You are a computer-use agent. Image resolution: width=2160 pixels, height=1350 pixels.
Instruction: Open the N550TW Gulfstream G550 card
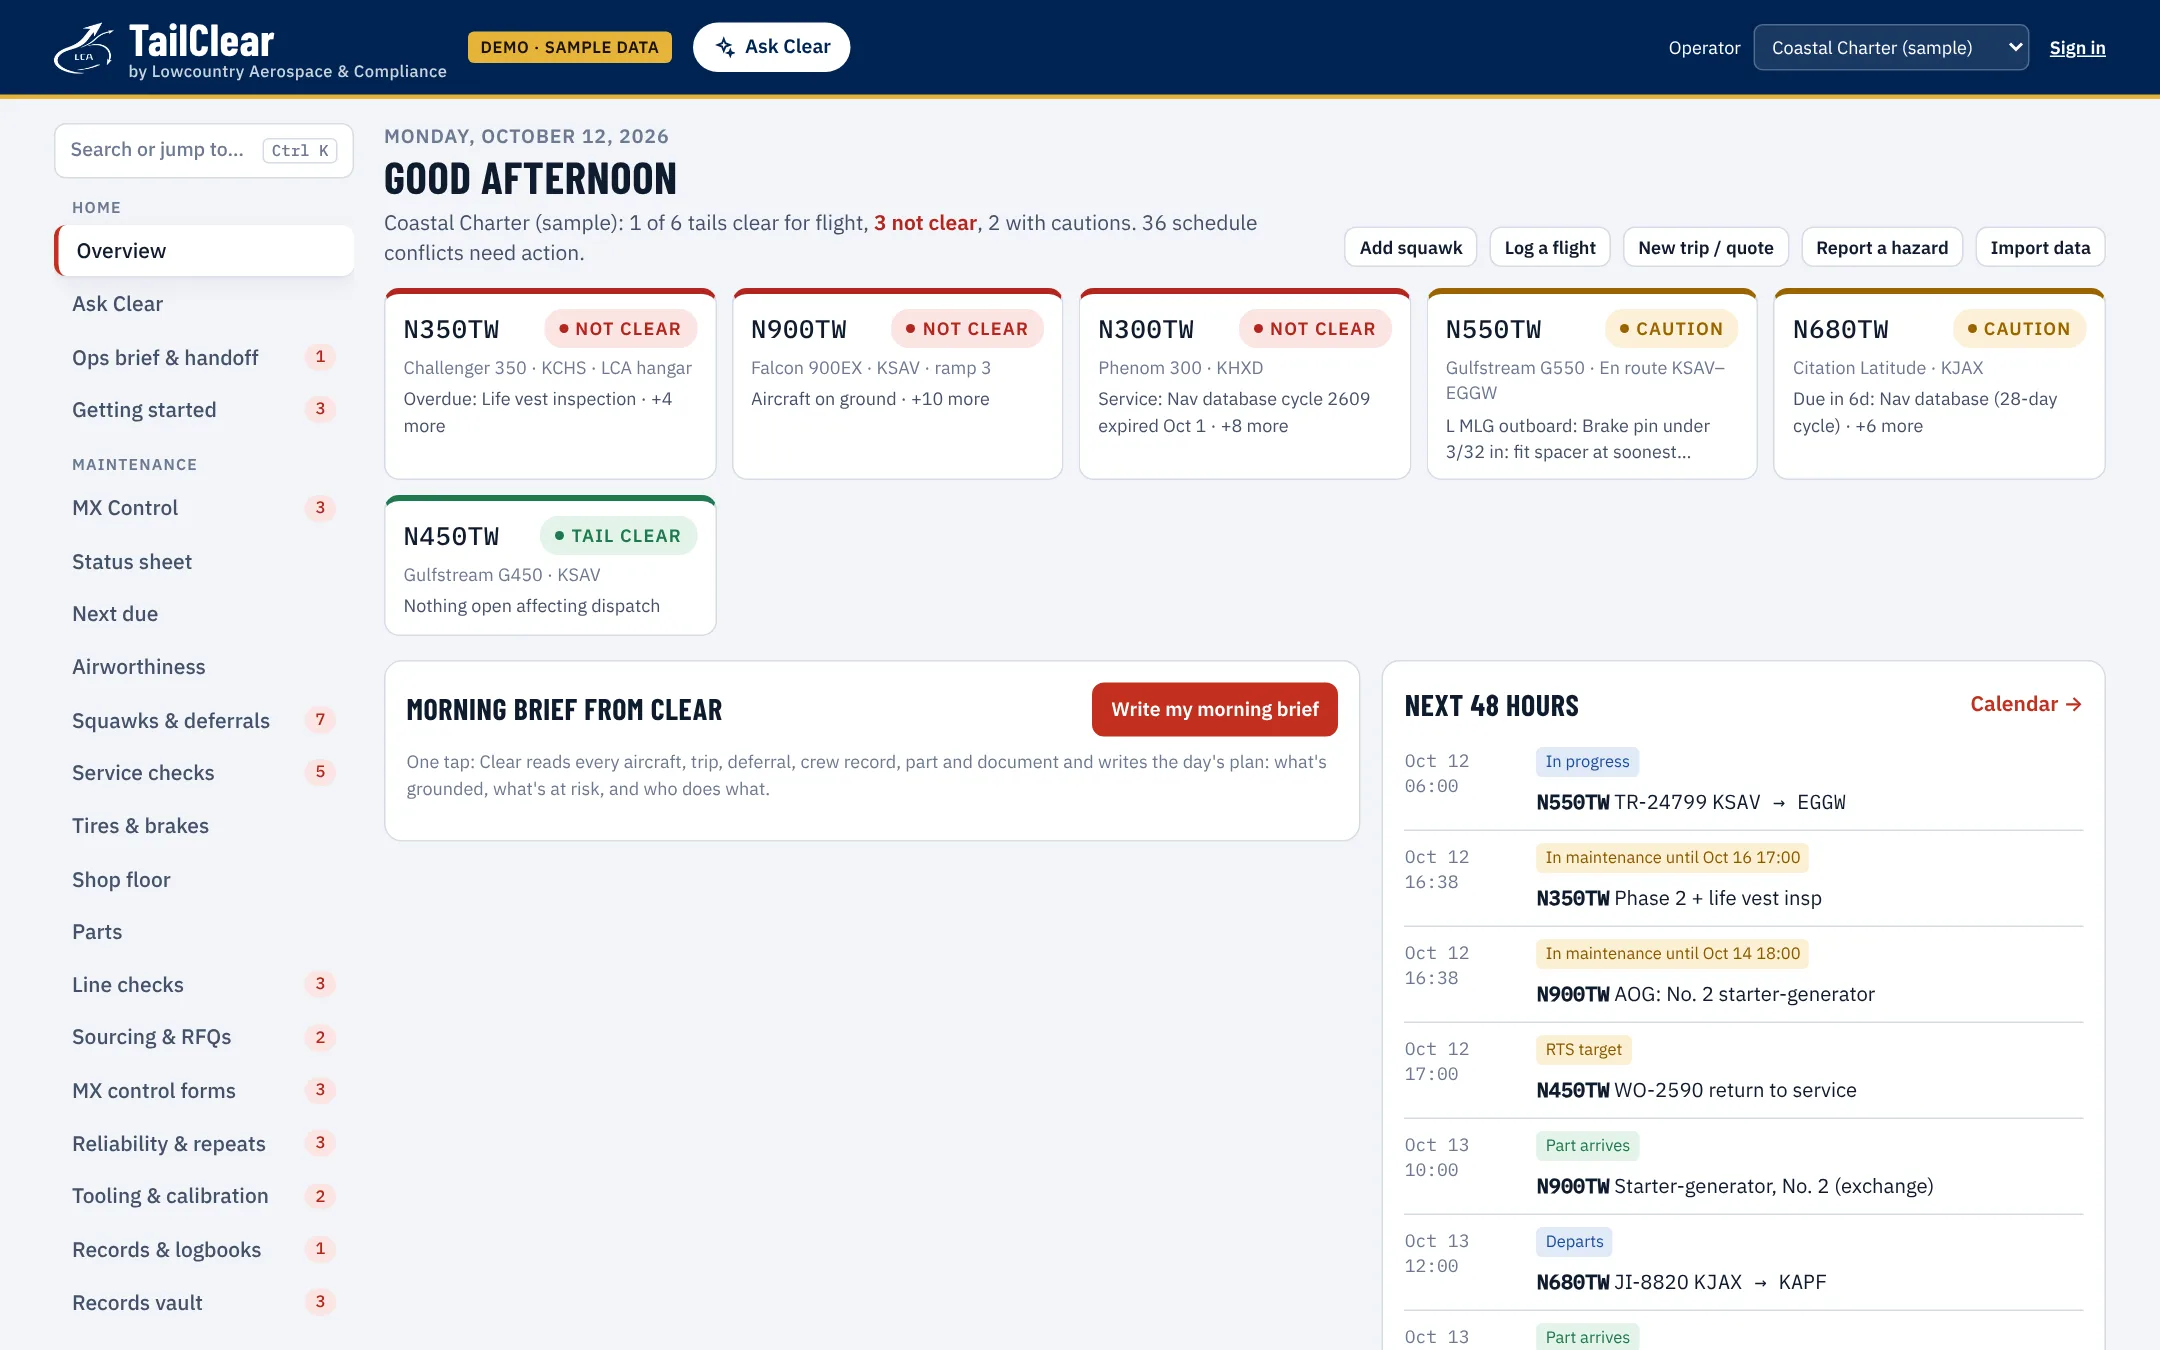1592,384
